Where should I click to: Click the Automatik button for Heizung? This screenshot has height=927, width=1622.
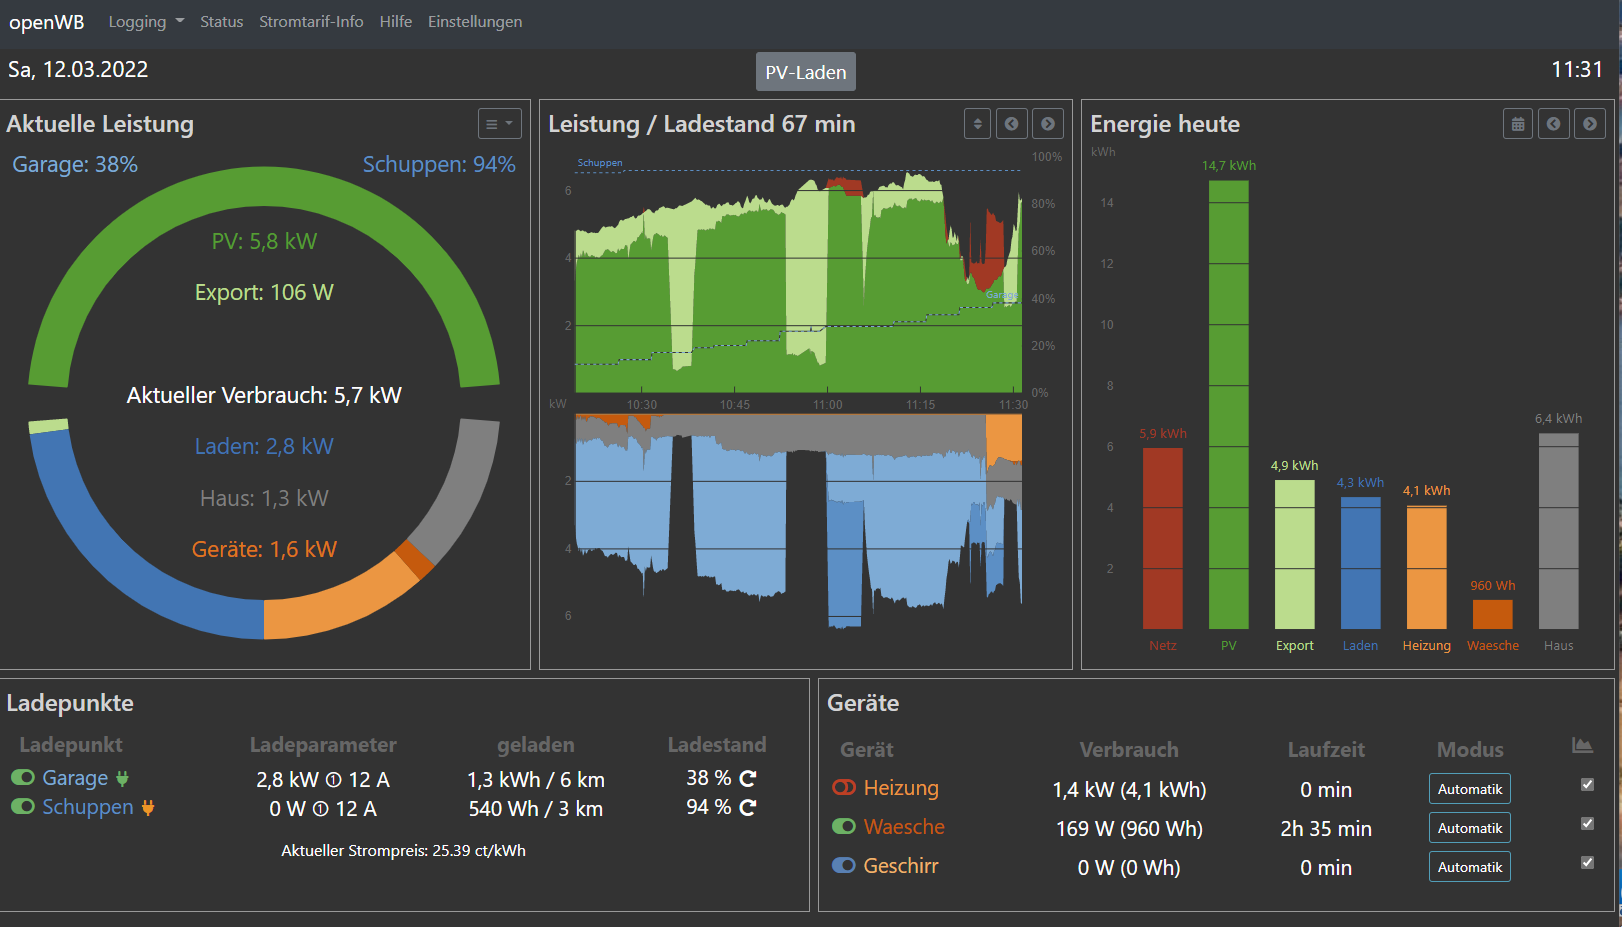pos(1469,789)
